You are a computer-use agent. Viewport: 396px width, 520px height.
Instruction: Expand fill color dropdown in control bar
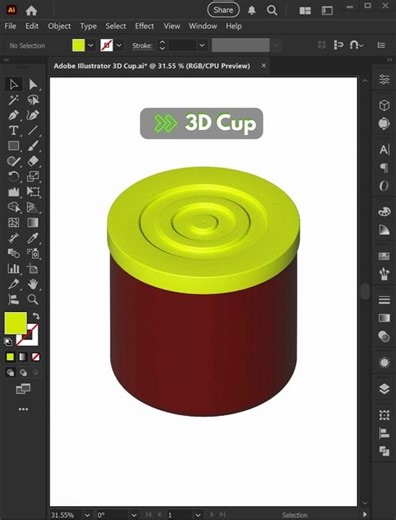coord(90,45)
